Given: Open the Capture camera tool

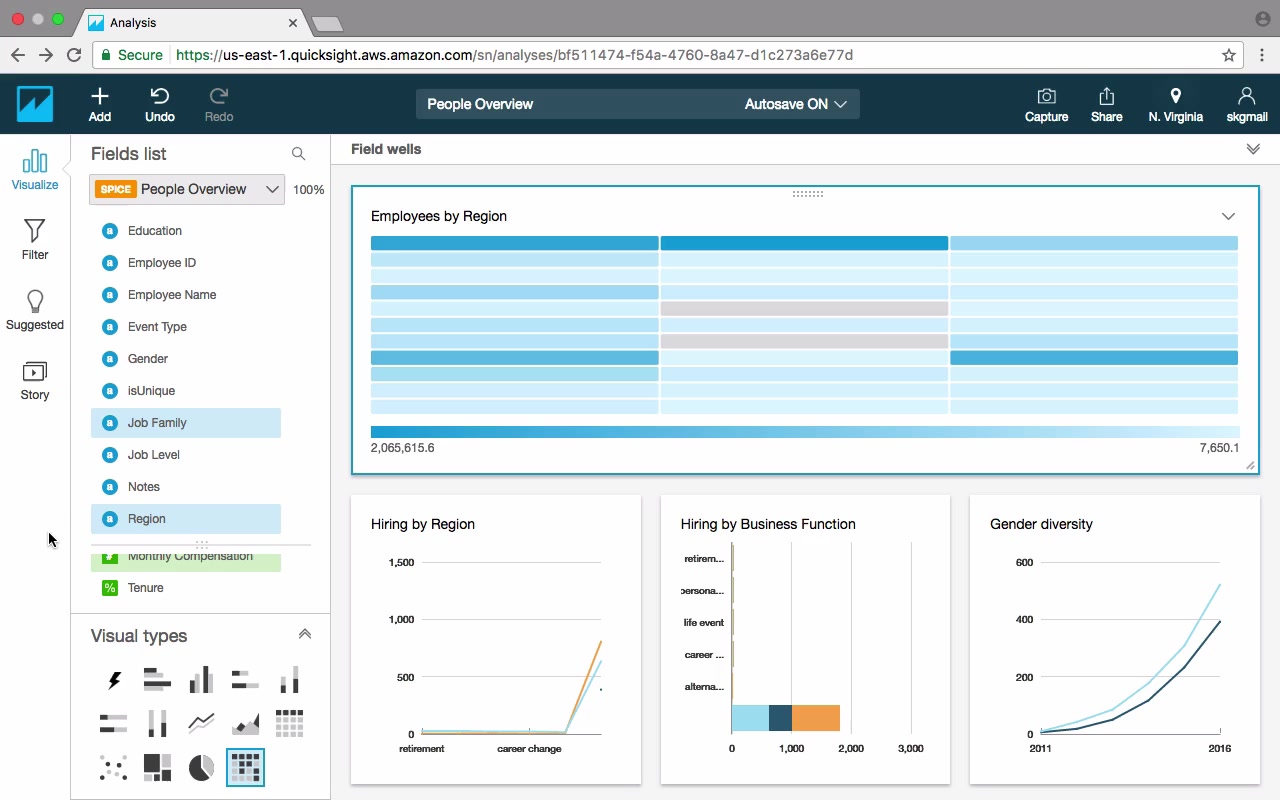Looking at the screenshot, I should [x=1046, y=104].
